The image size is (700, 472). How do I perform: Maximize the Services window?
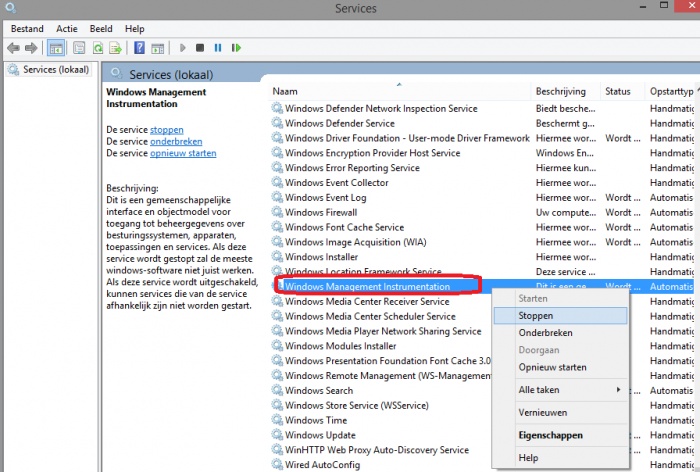(664, 5)
